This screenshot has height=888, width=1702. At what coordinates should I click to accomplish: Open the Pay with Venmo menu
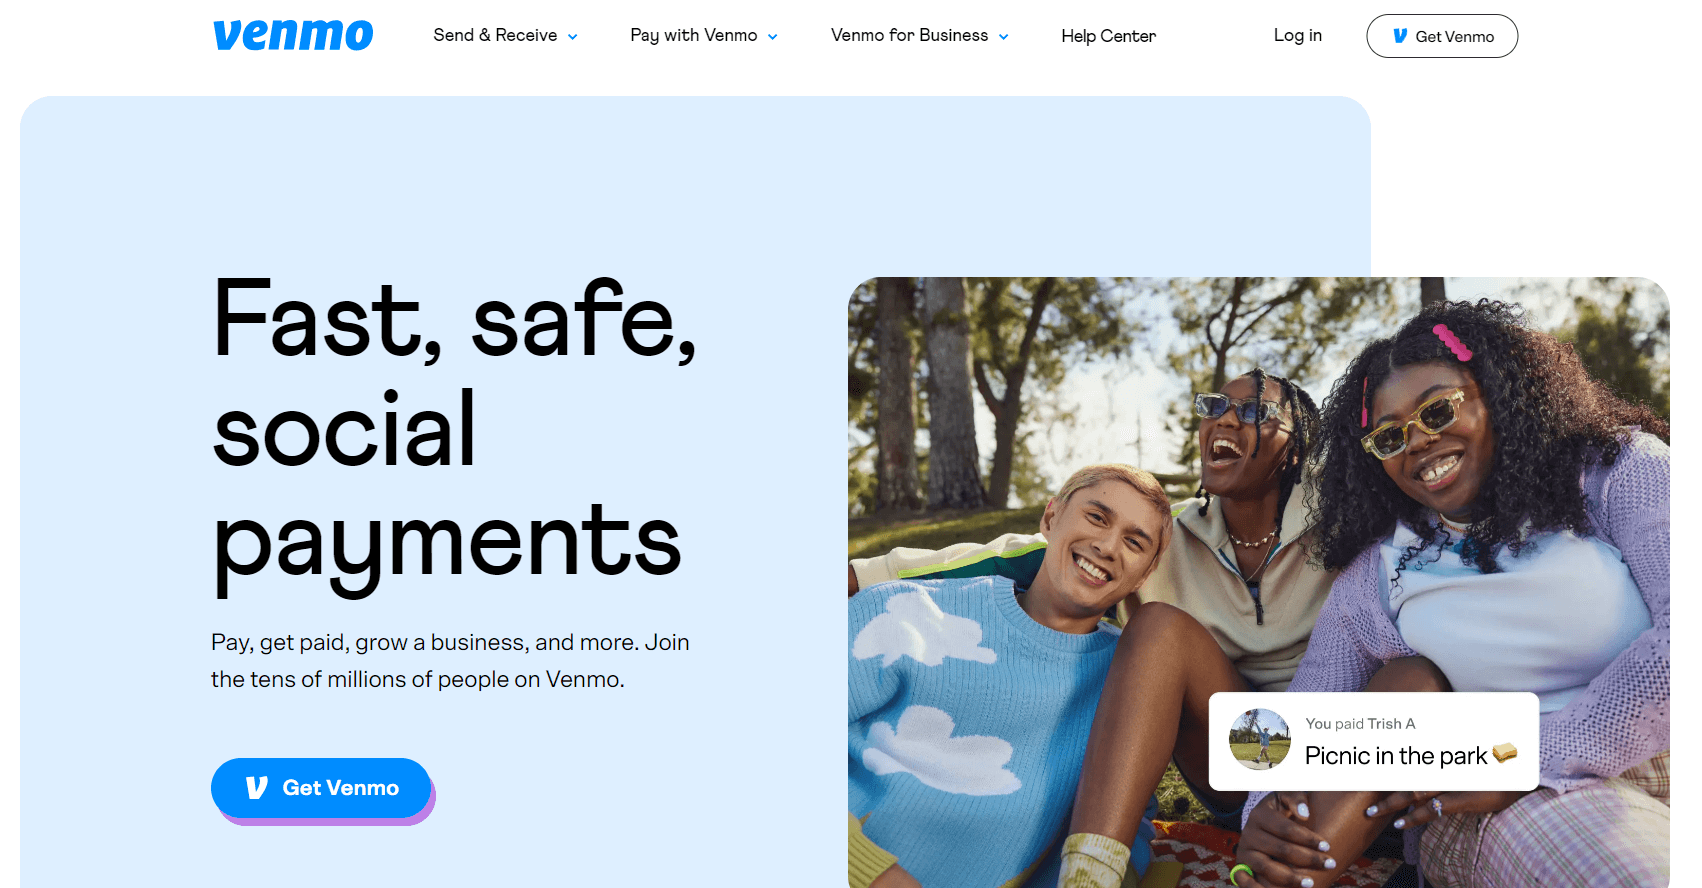pos(704,36)
